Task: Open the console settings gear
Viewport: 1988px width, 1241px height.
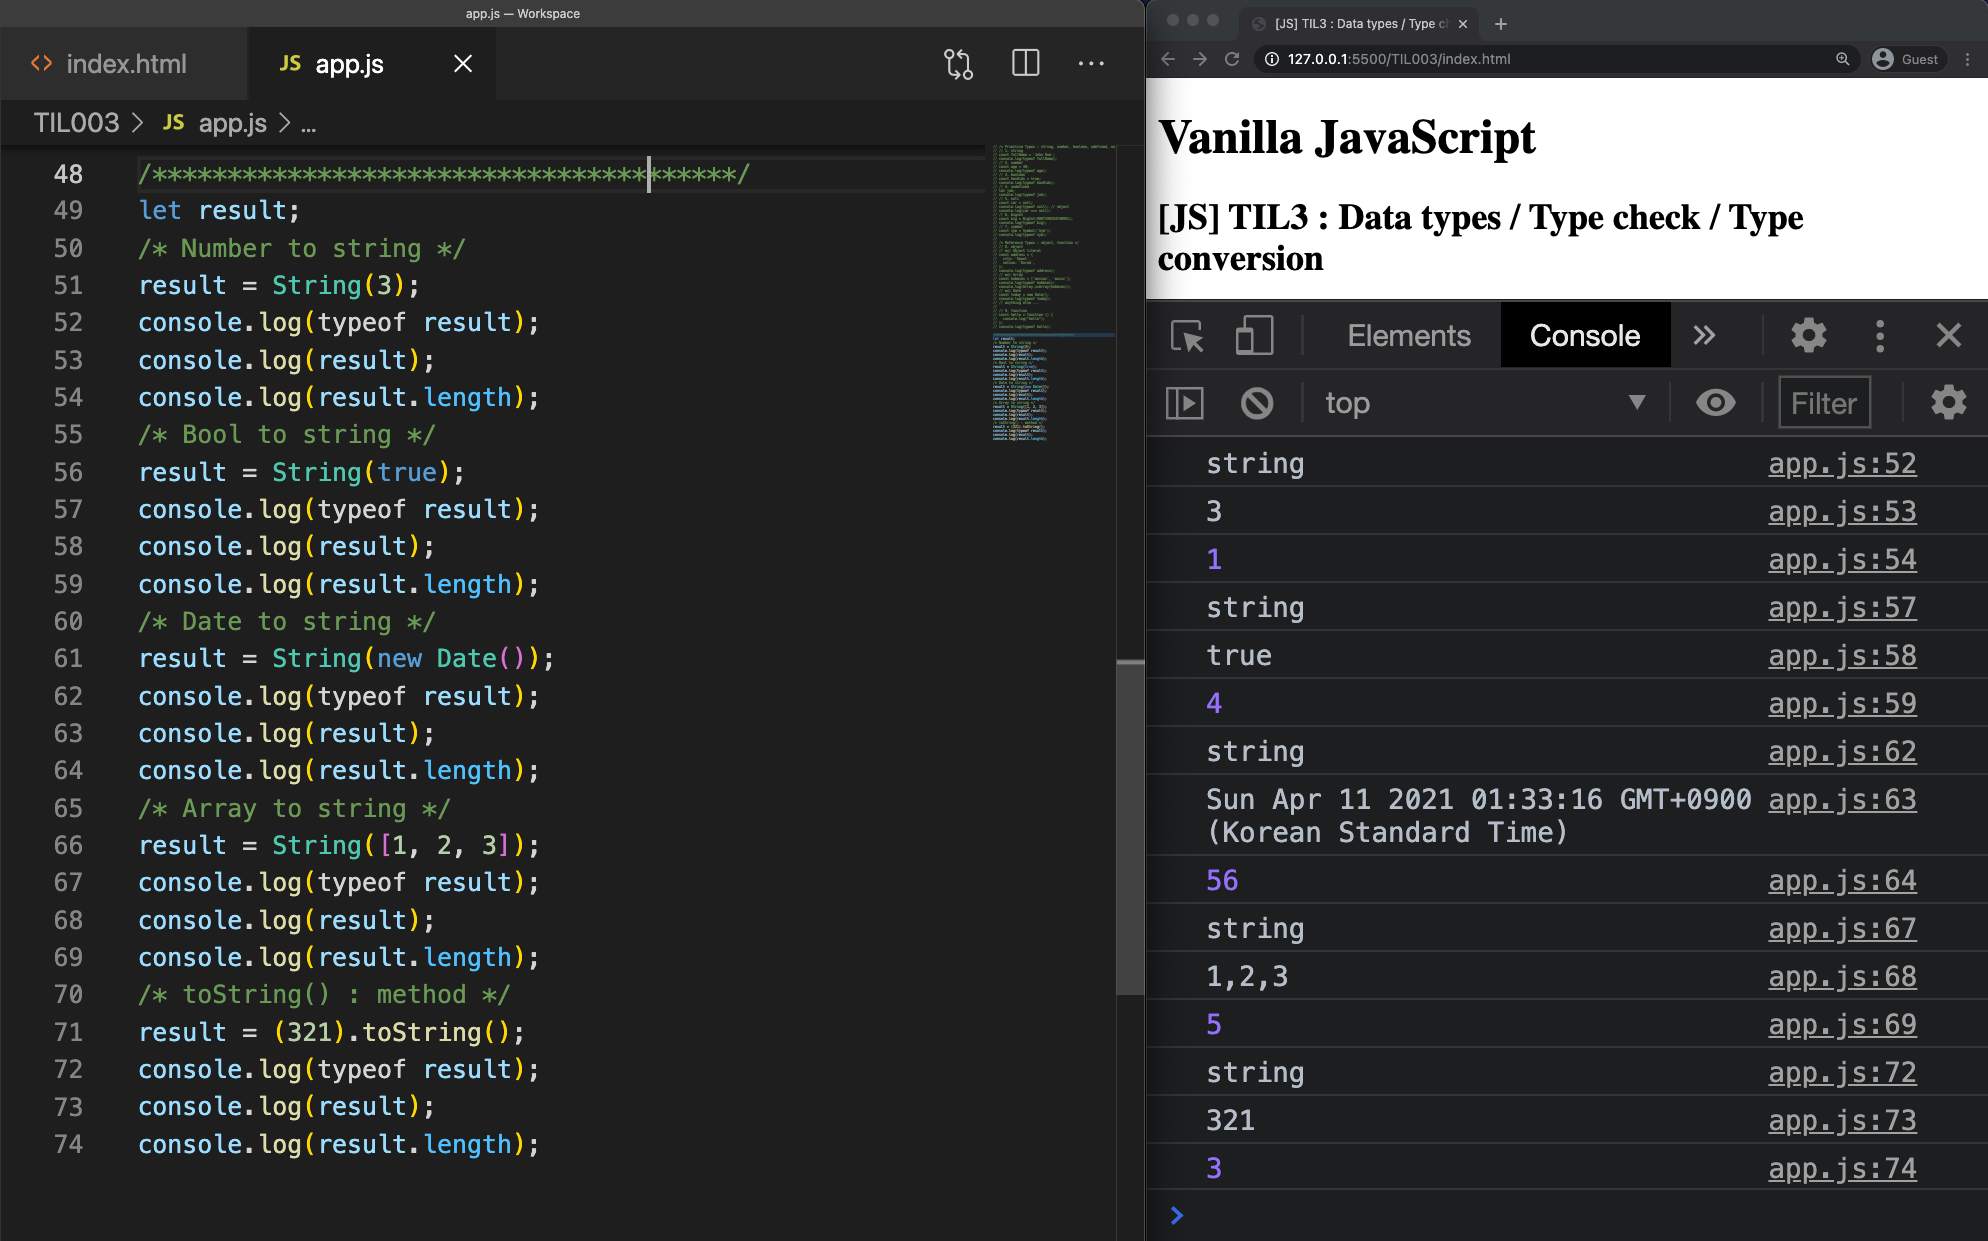Action: tap(1948, 403)
